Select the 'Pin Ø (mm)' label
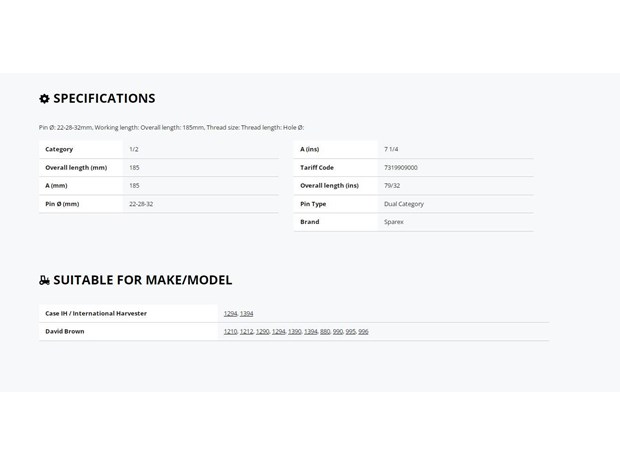 62,204
